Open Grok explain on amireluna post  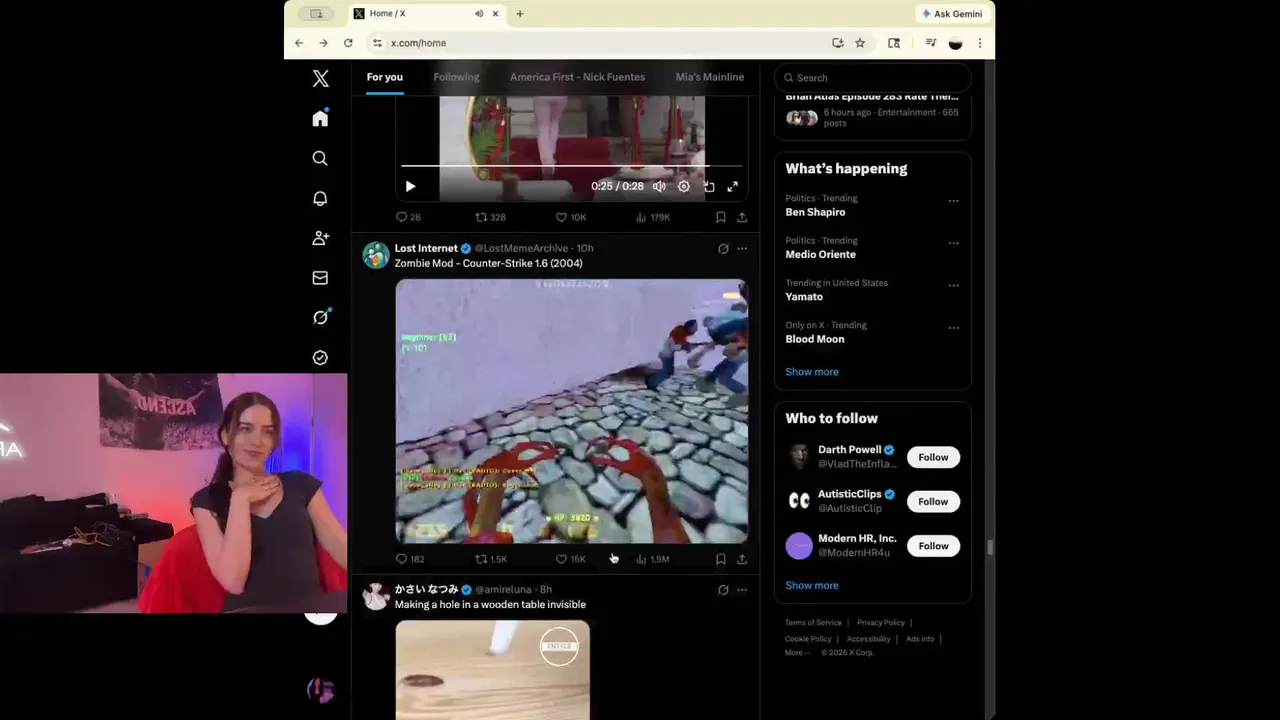click(x=723, y=590)
